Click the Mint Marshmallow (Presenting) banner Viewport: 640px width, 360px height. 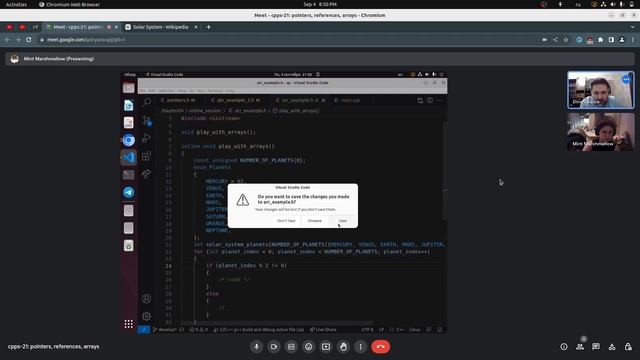point(320,59)
